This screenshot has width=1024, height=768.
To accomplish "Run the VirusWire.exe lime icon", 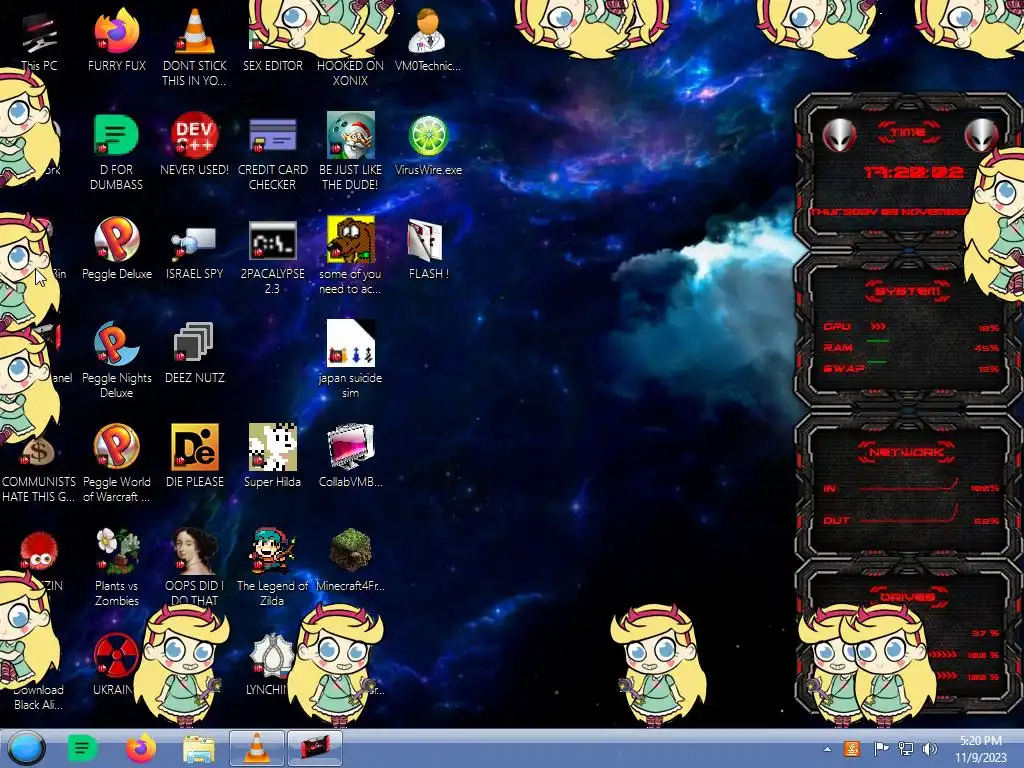I will [x=428, y=144].
